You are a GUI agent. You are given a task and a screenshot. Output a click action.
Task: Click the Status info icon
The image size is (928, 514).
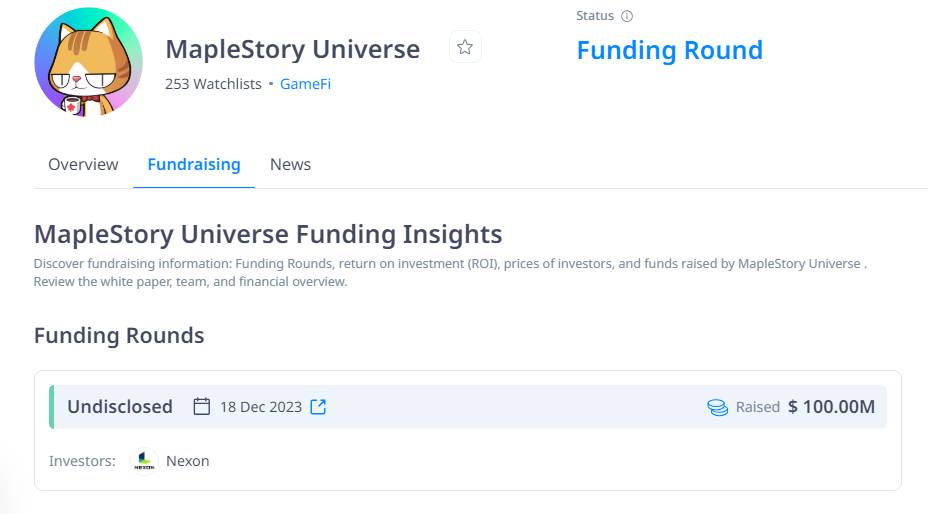tap(627, 16)
